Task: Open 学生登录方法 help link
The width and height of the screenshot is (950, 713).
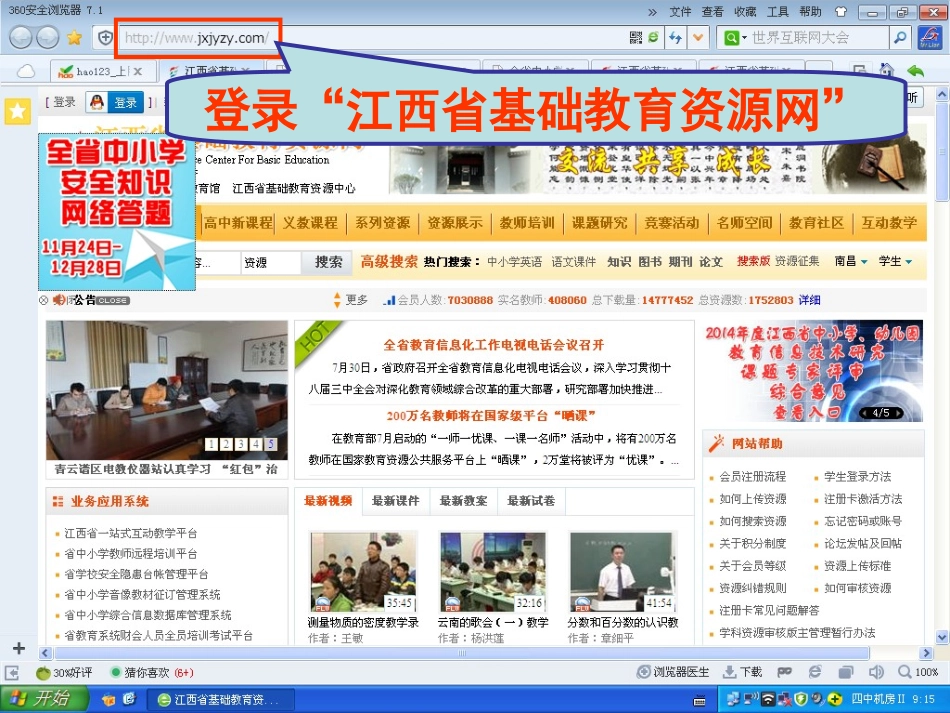Action: click(x=857, y=477)
